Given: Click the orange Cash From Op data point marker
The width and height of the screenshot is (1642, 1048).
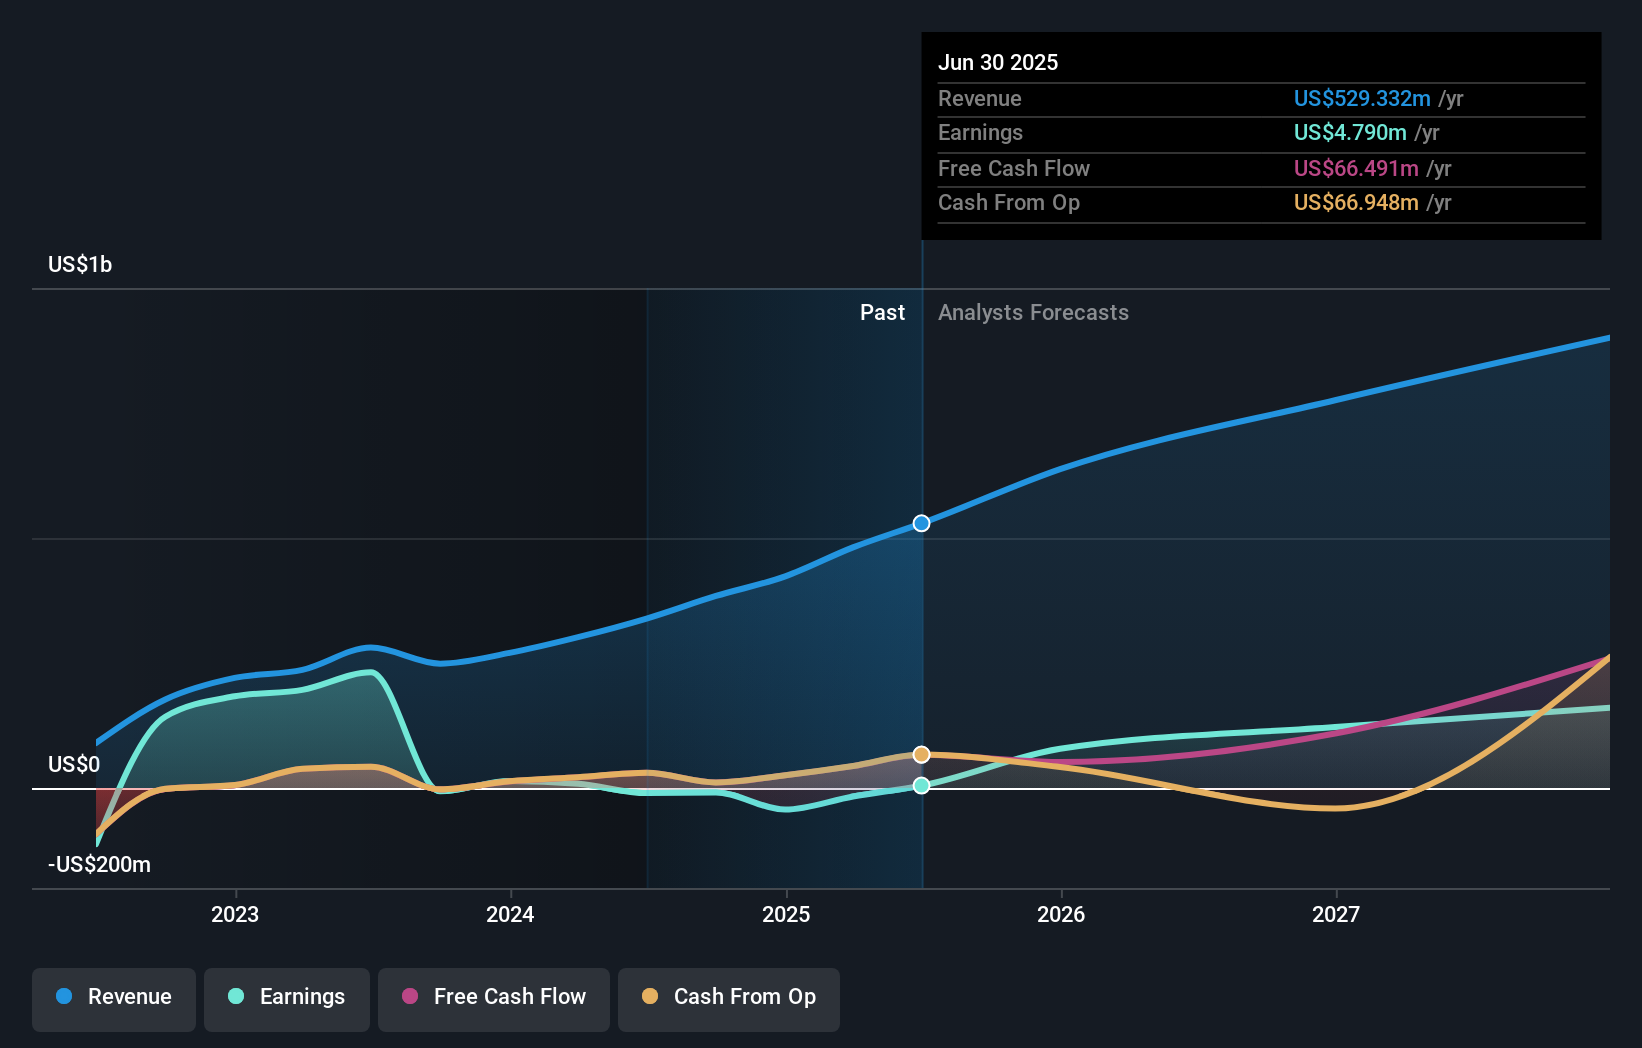Looking at the screenshot, I should pyautogui.click(x=921, y=754).
